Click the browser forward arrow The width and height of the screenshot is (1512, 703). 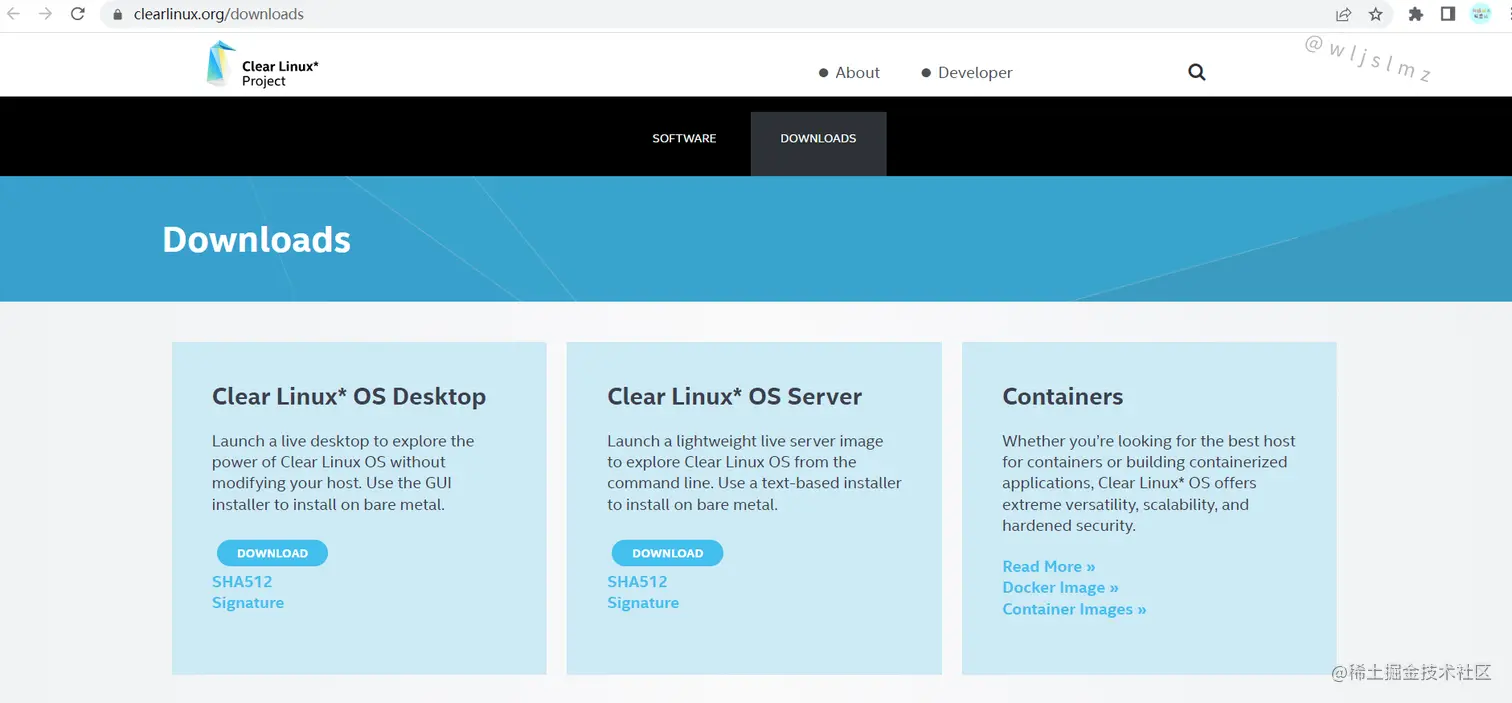click(45, 14)
